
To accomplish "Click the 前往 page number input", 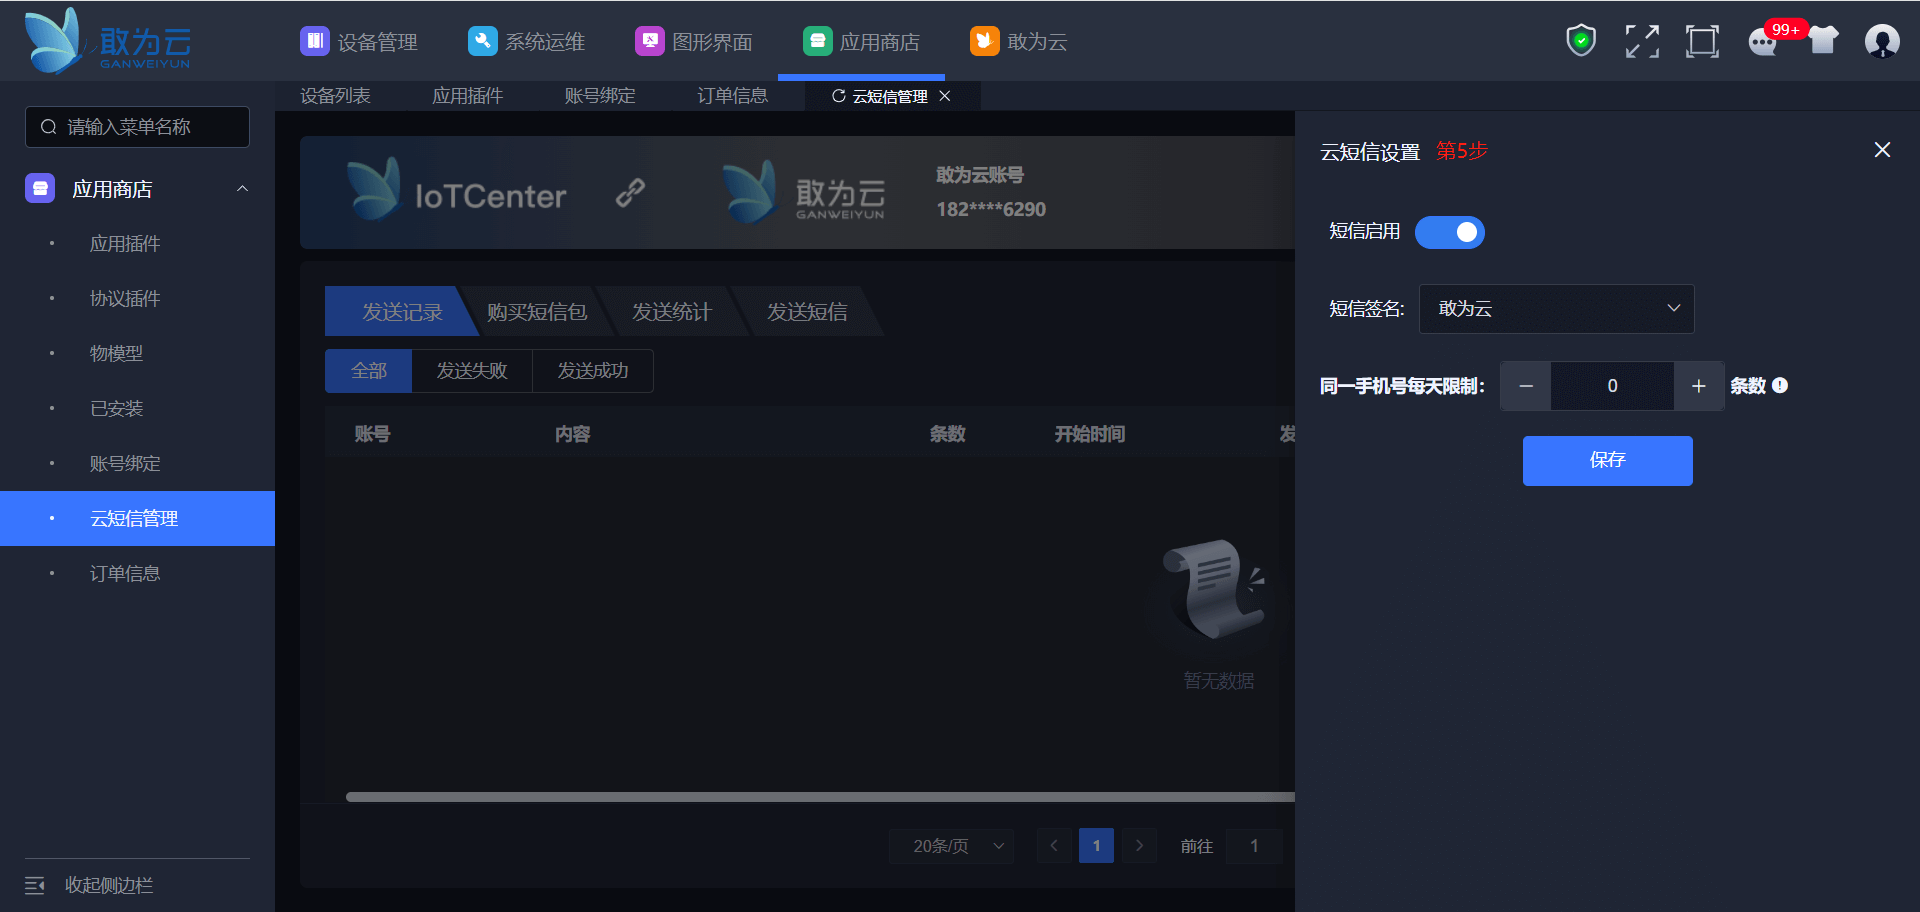I will tap(1254, 846).
